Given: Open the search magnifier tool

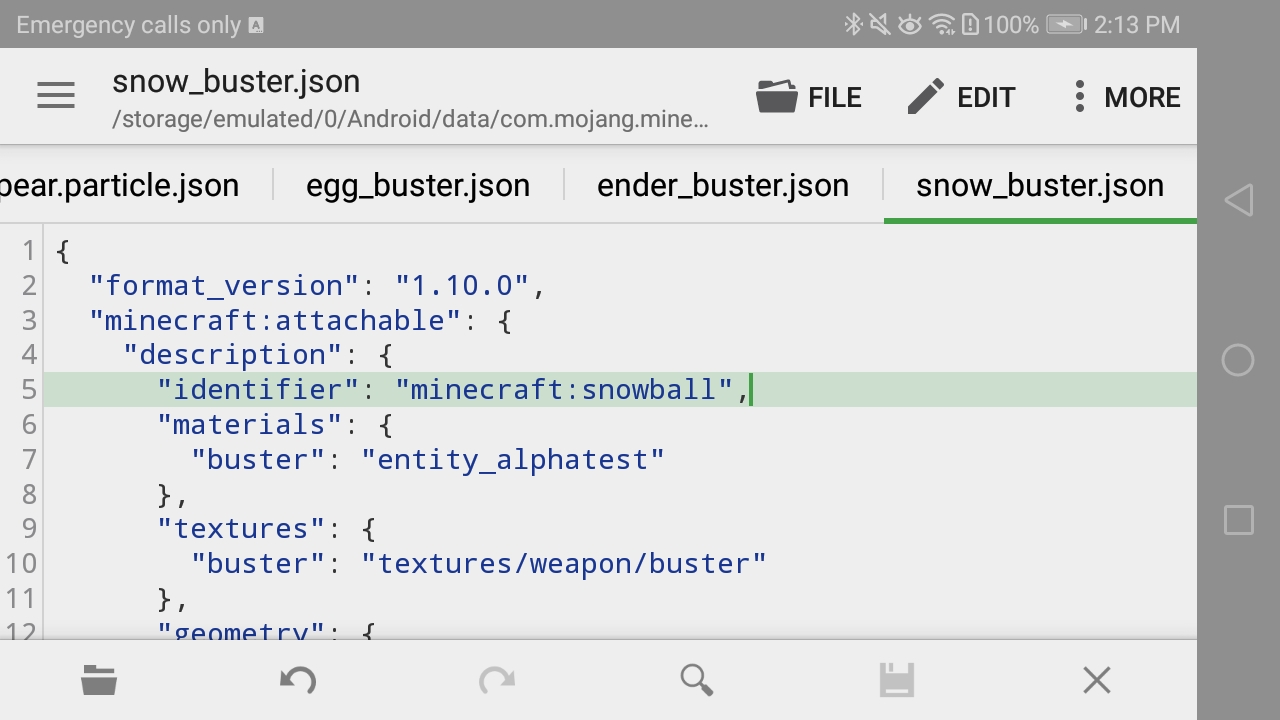Looking at the screenshot, I should pos(696,681).
